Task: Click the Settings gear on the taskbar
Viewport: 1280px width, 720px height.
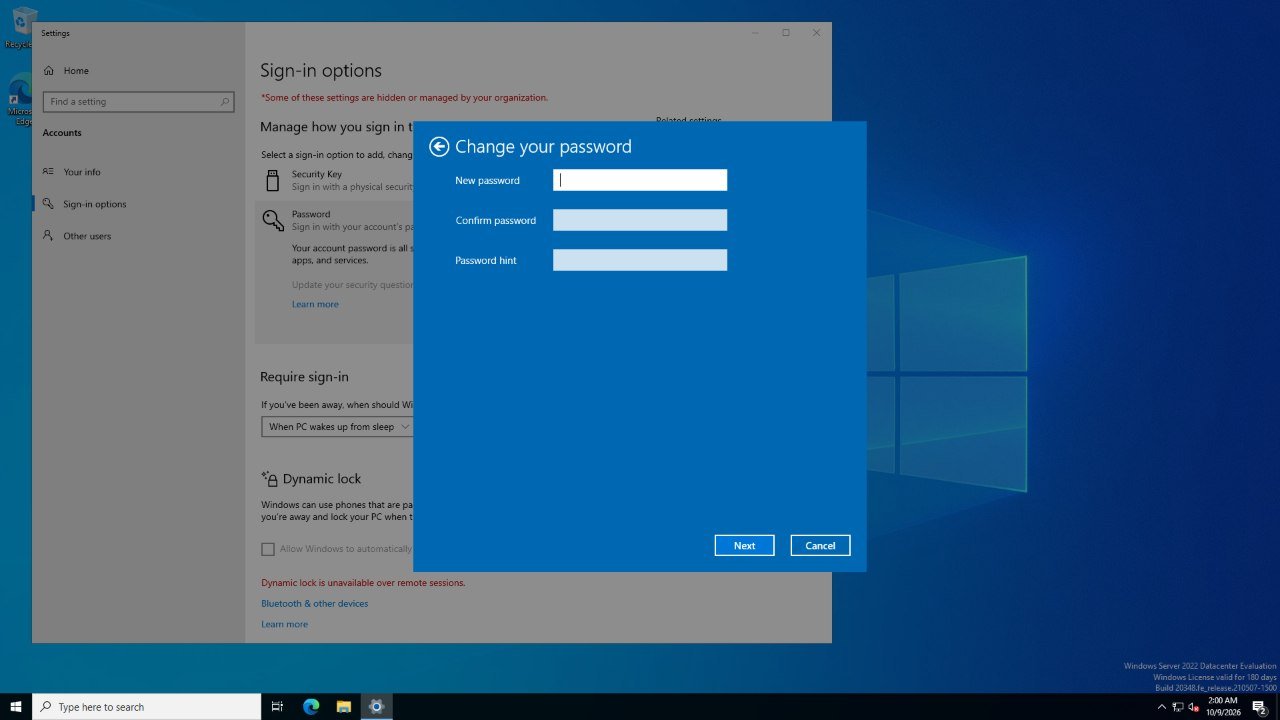Action: pos(376,707)
